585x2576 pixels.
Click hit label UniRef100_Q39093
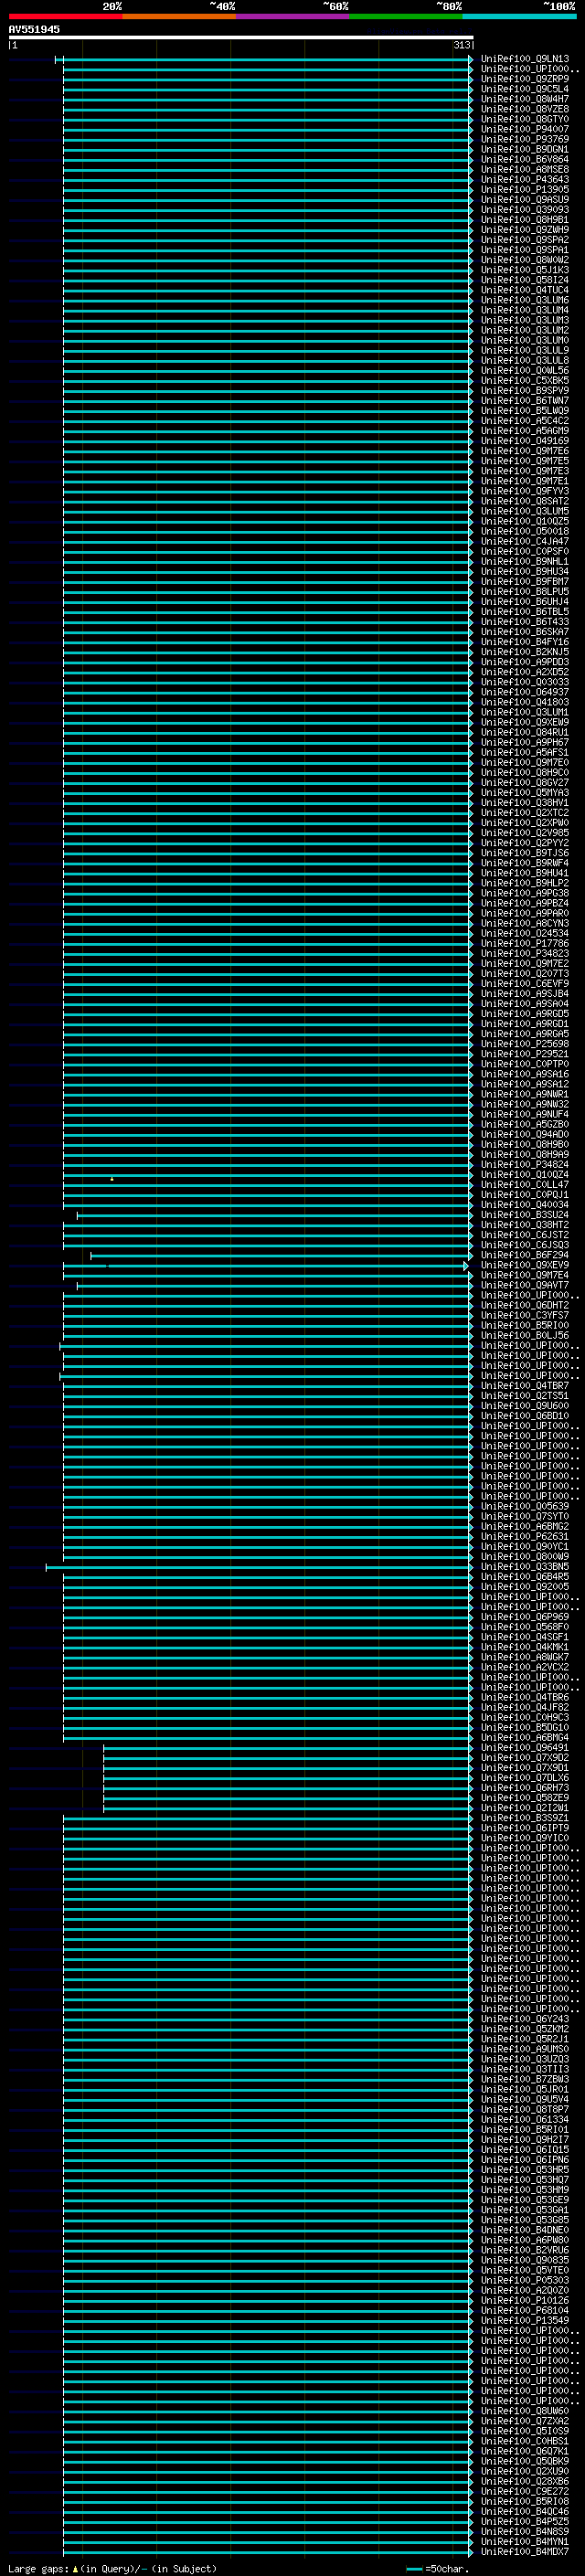pyautogui.click(x=525, y=210)
